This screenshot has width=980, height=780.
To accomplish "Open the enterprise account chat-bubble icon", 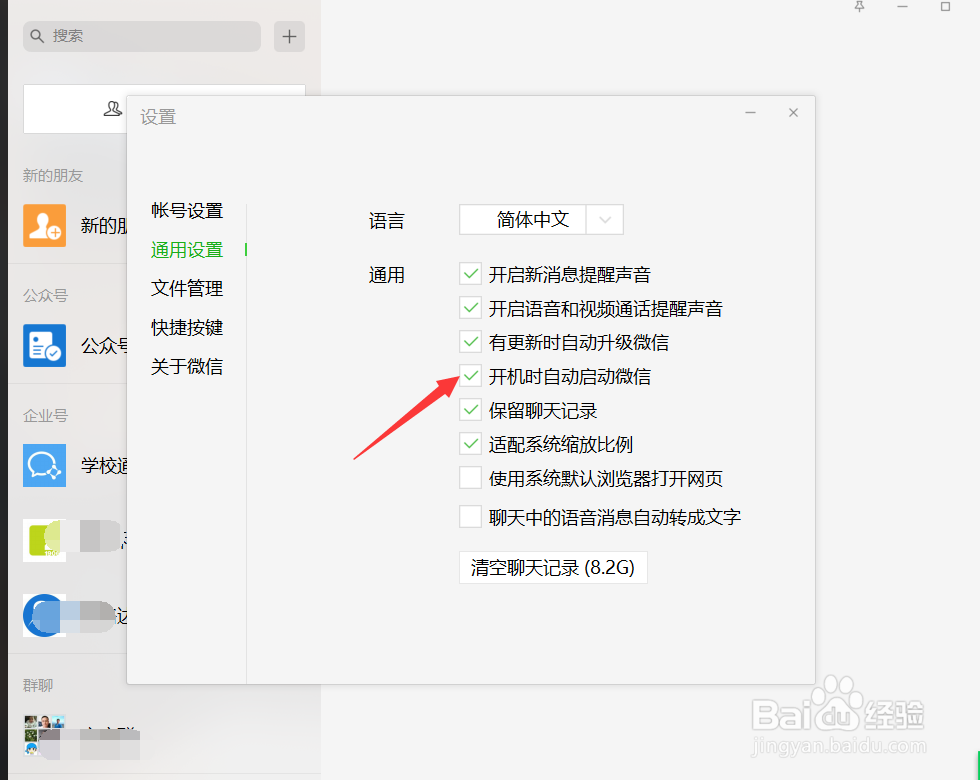I will 44,466.
